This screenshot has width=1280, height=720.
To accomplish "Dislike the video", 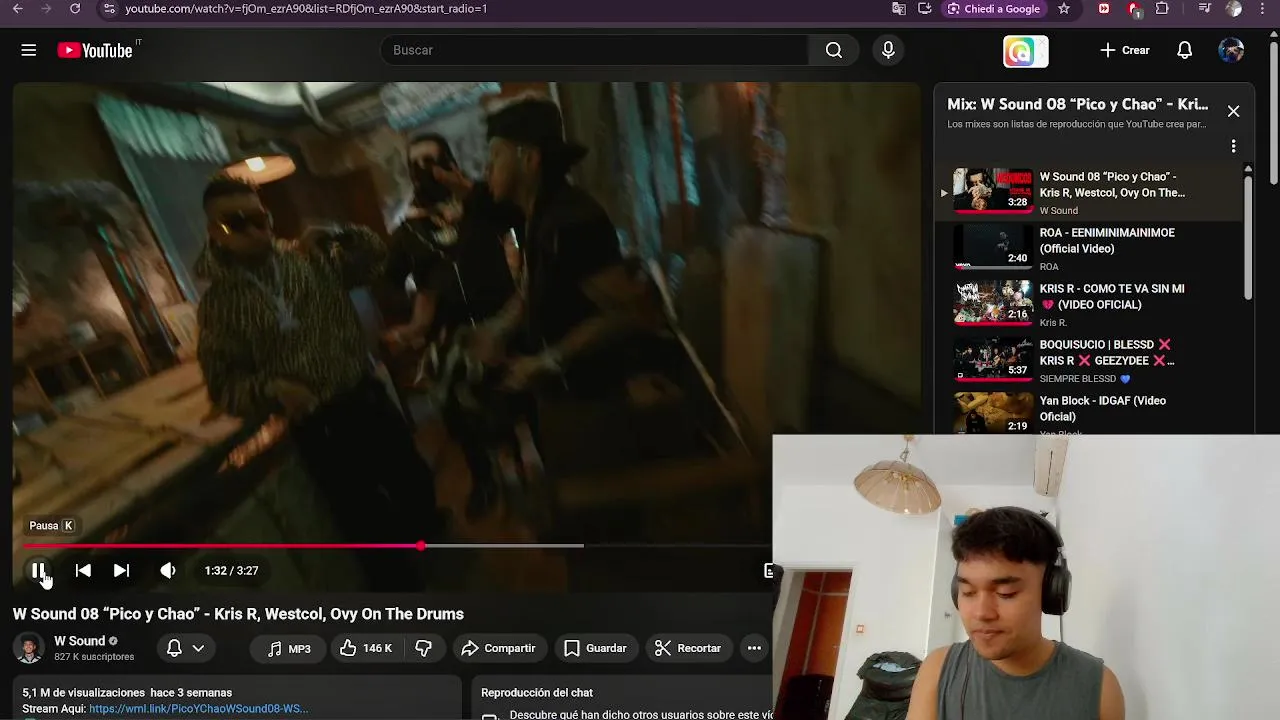I will (423, 648).
